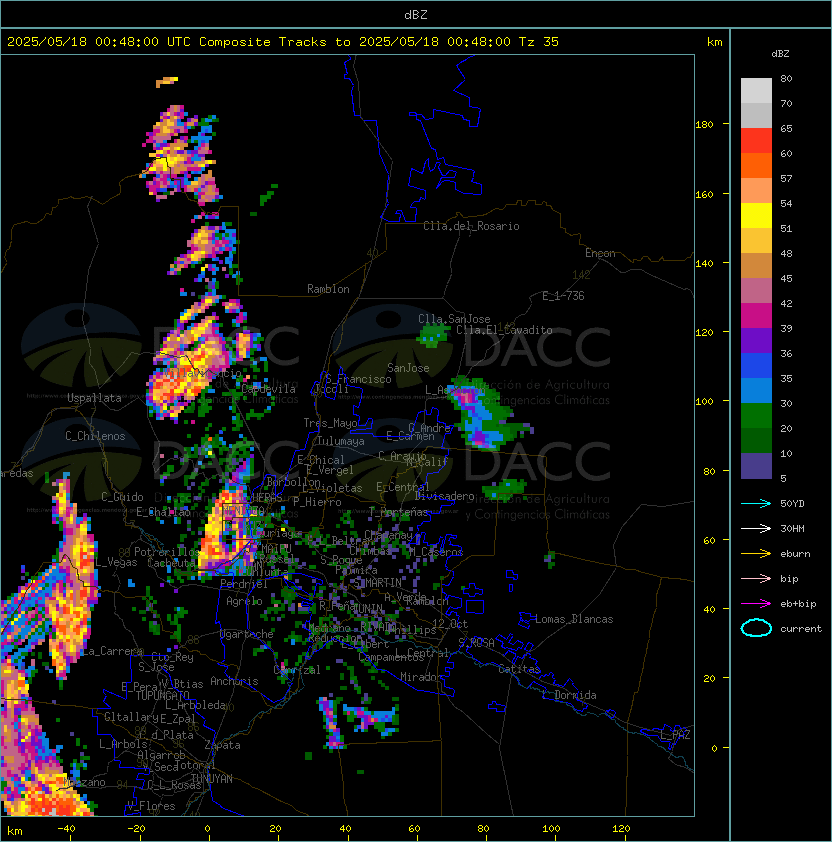Click the 'Uspallata' map label
This screenshot has width=832, height=842.
[x=94, y=398]
